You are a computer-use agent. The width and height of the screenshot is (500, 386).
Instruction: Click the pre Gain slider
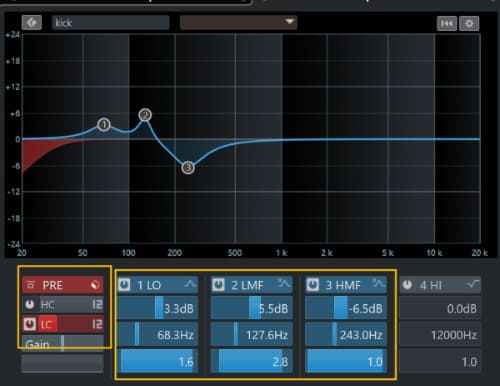pos(63,343)
